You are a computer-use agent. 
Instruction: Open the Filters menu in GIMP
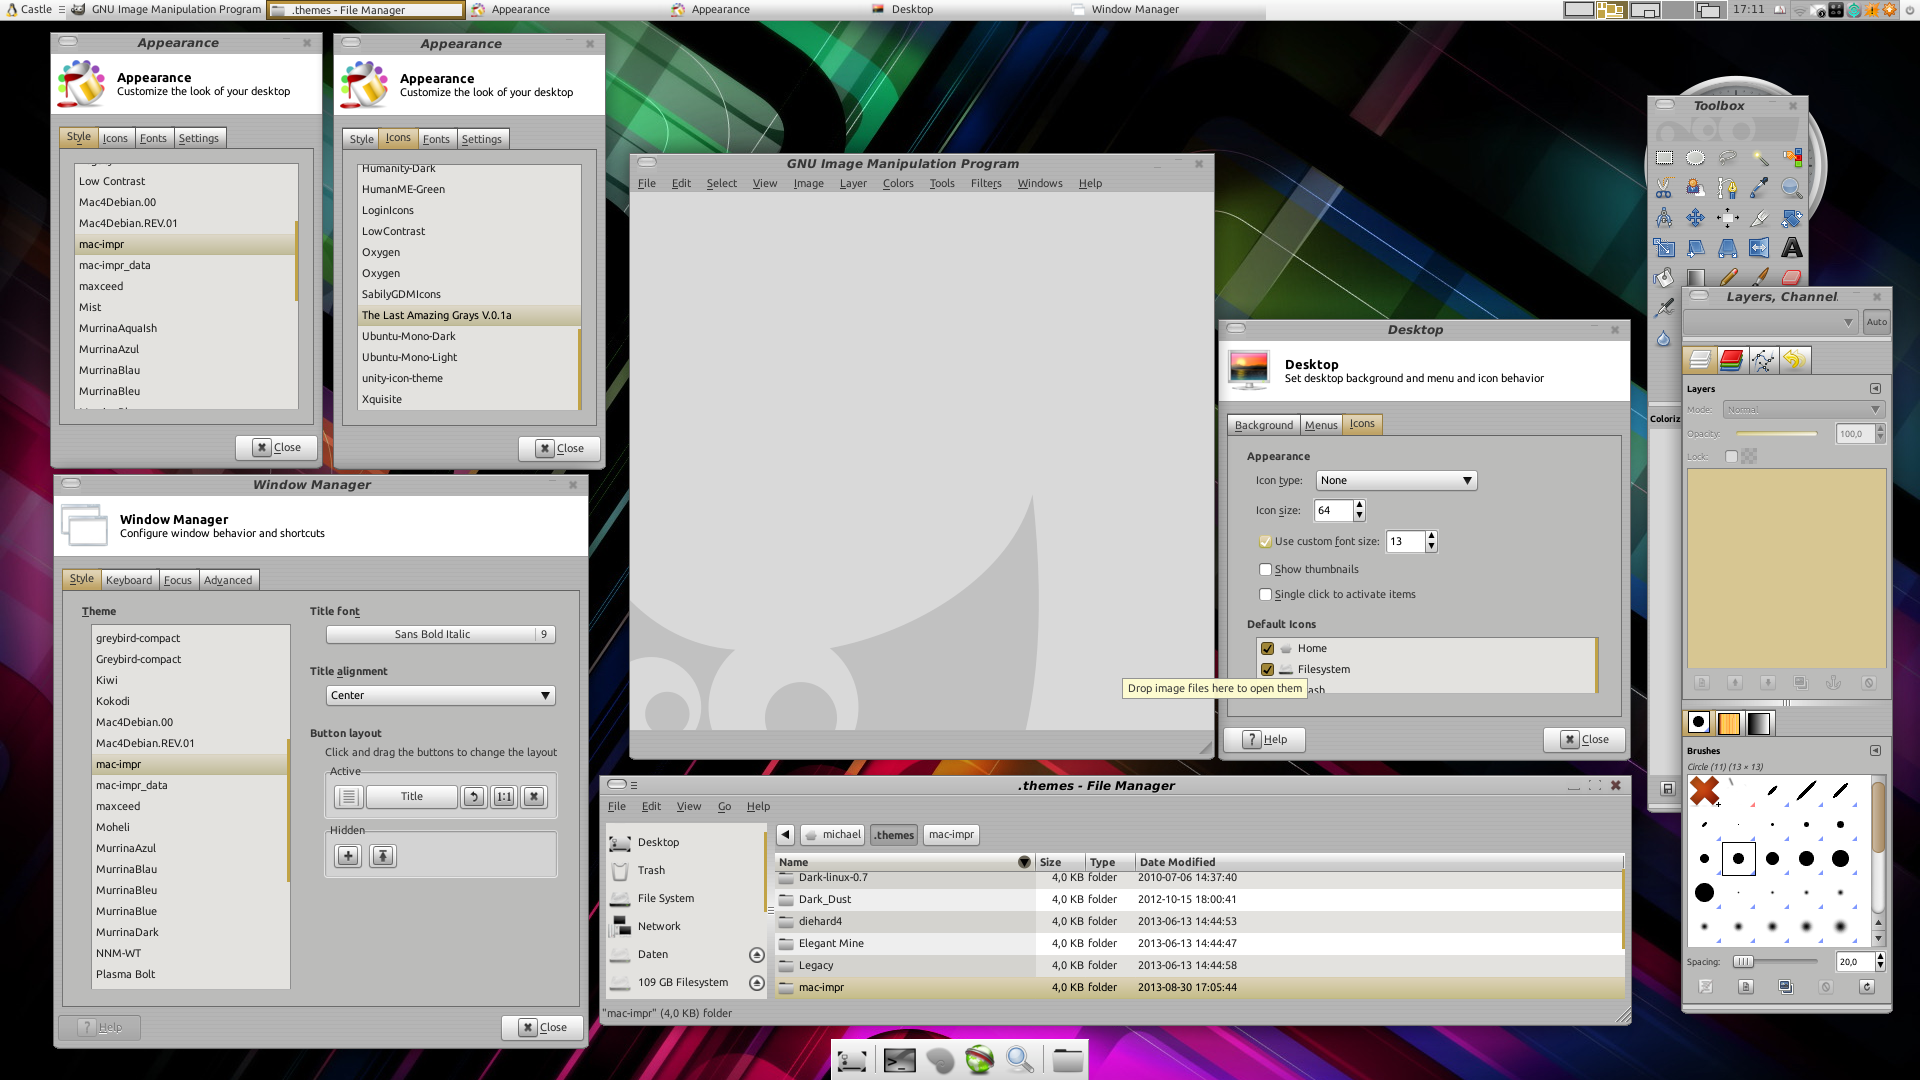pyautogui.click(x=985, y=184)
